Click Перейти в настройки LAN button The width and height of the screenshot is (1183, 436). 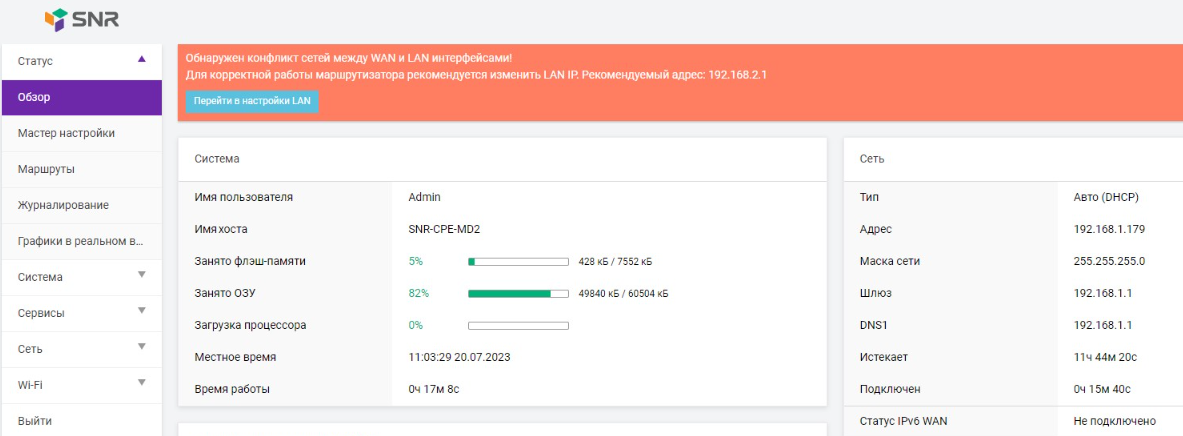pos(252,101)
